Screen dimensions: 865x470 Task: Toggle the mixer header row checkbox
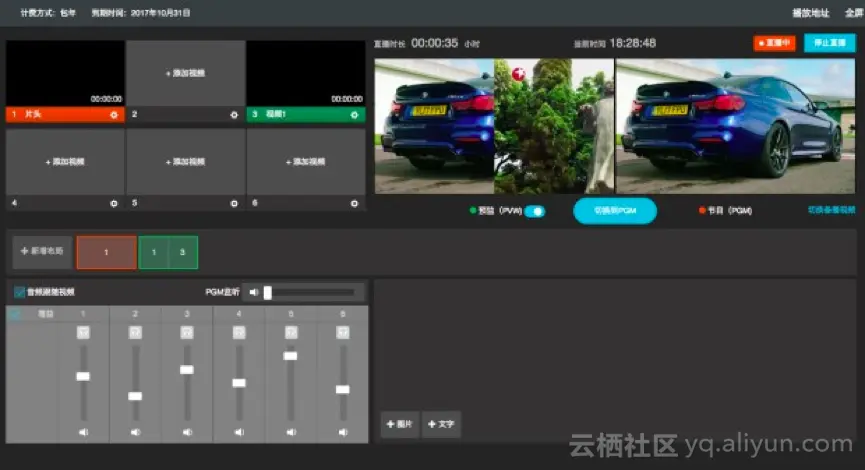(15, 314)
